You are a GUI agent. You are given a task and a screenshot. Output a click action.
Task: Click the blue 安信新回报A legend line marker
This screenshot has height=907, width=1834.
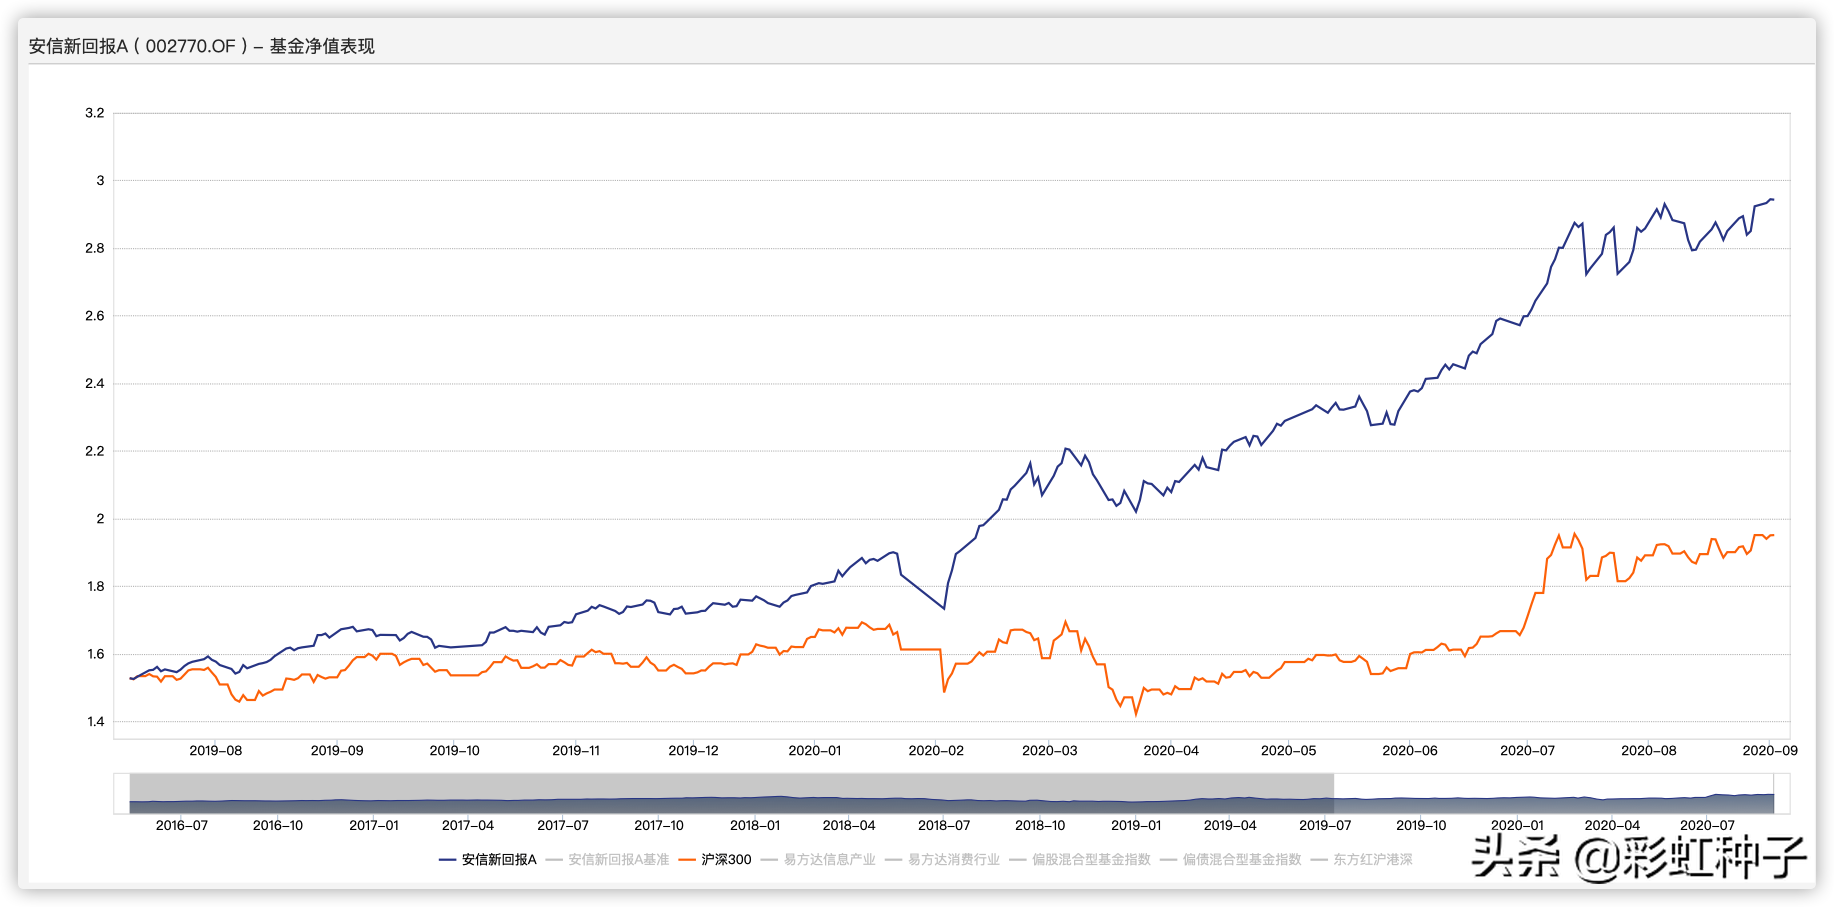[x=447, y=860]
